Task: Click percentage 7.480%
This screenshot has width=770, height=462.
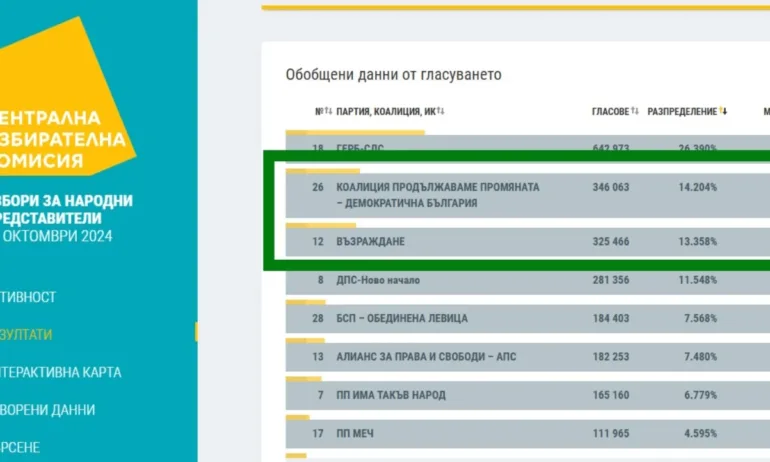Action: 700,356
